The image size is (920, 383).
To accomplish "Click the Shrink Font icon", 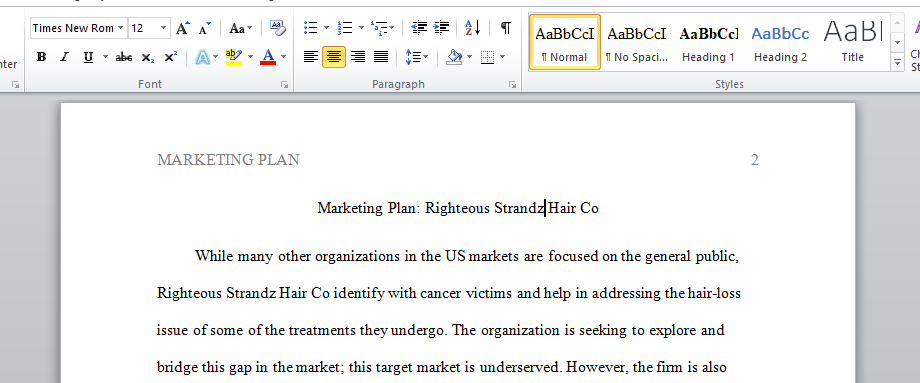I will point(204,28).
